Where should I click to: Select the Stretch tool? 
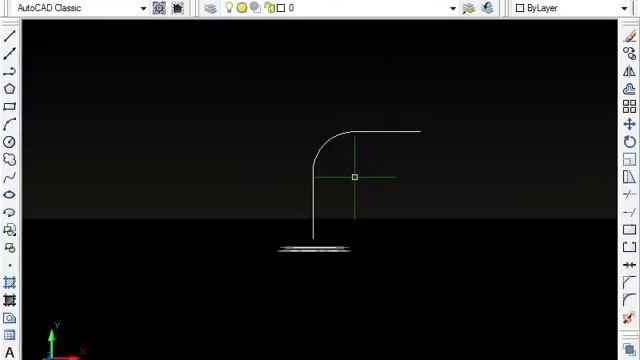[629, 177]
